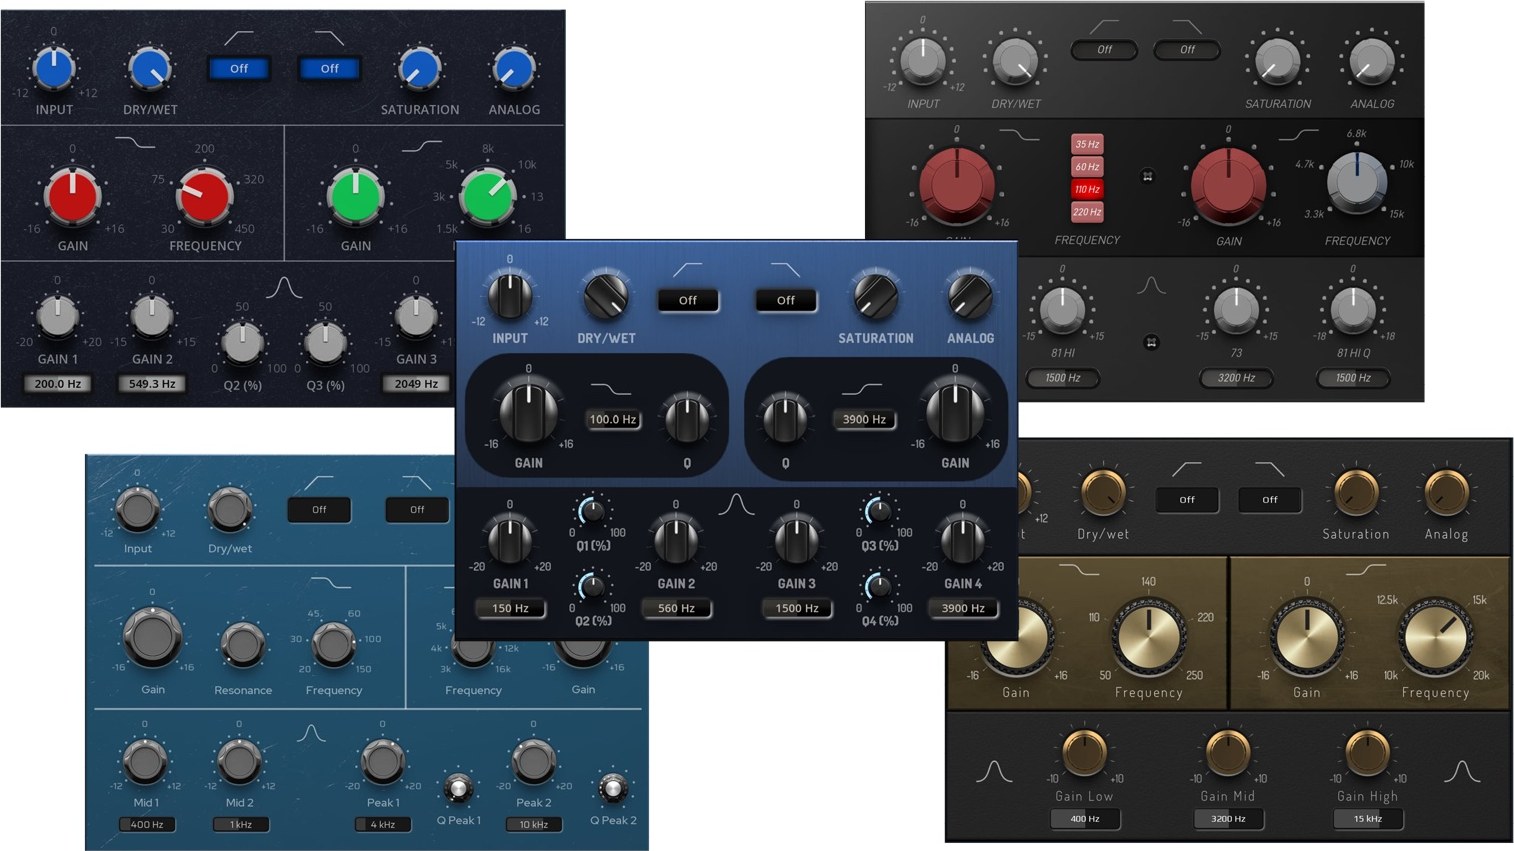This screenshot has height=851, width=1514.
Task: Open the 15 kHz field under Gain High
Action: [1367, 819]
